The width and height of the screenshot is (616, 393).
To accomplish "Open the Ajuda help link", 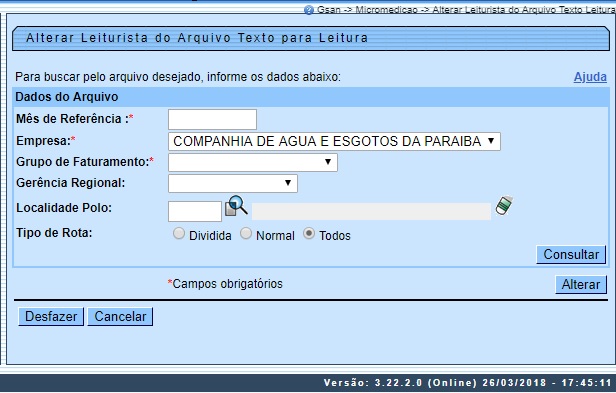I will [x=590, y=77].
